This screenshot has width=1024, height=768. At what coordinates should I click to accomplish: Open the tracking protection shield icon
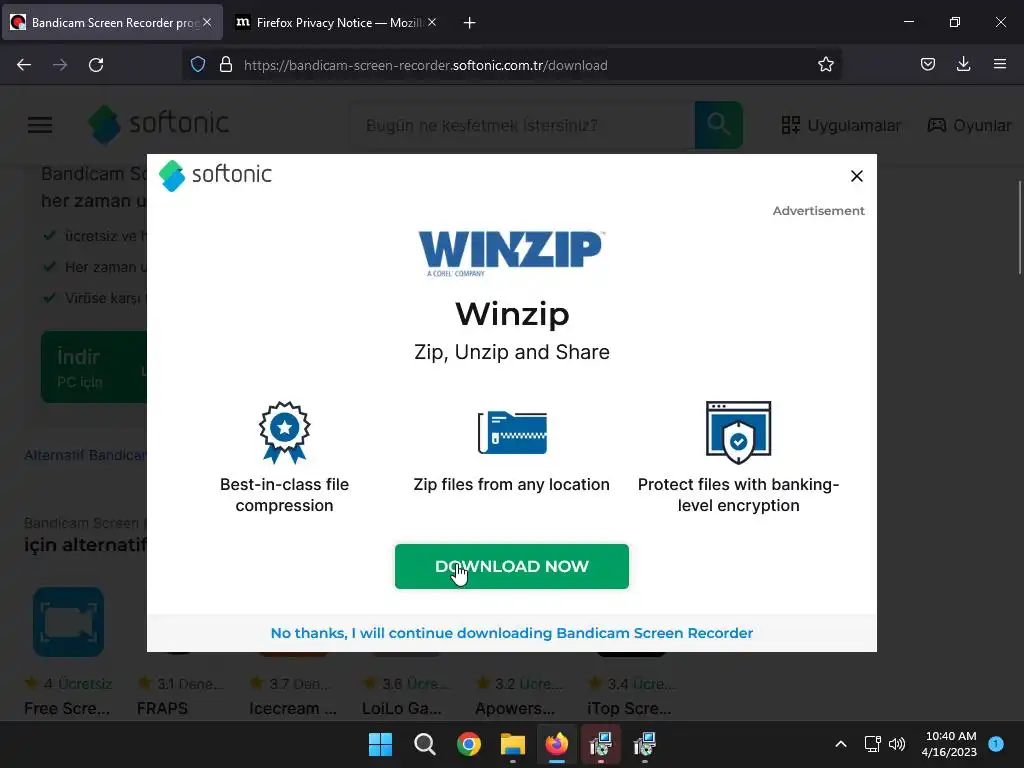198,65
